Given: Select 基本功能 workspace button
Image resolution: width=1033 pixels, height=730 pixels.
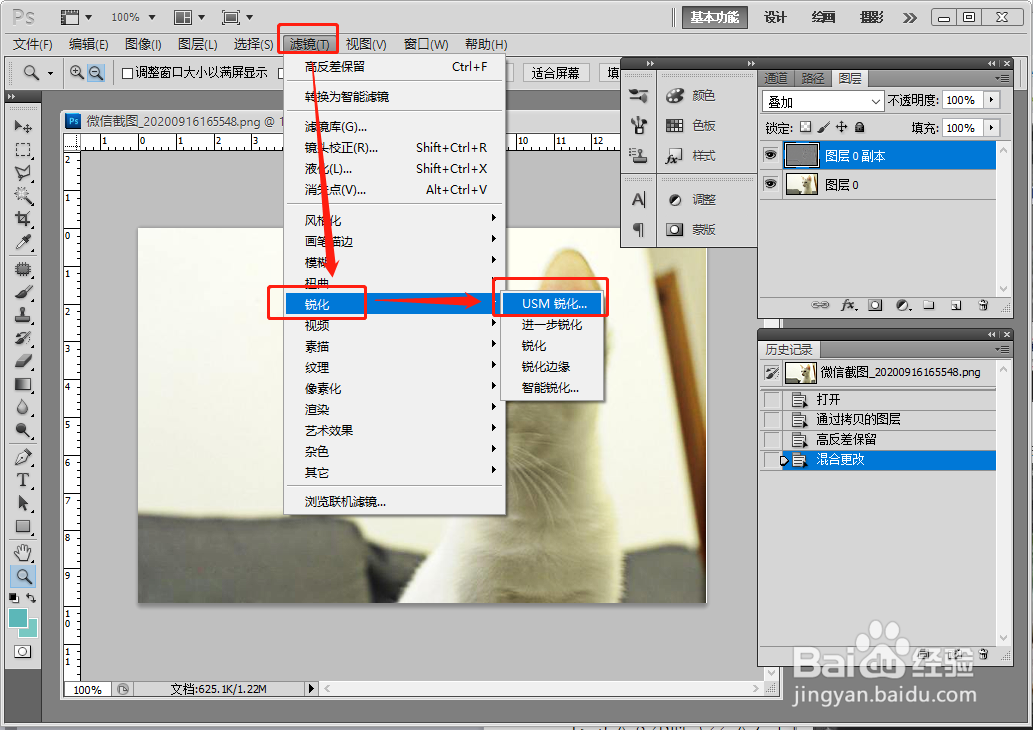Looking at the screenshot, I should tap(715, 18).
